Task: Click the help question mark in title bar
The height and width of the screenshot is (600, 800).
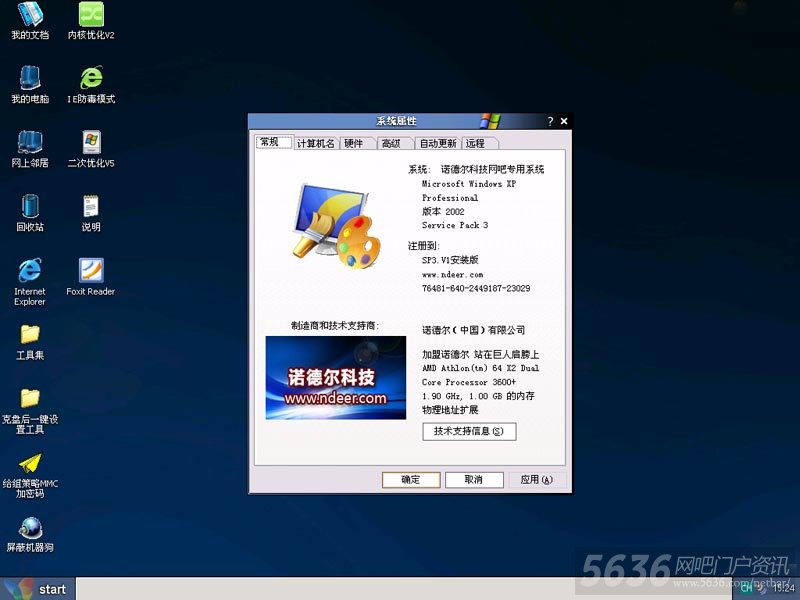Action: [x=550, y=121]
